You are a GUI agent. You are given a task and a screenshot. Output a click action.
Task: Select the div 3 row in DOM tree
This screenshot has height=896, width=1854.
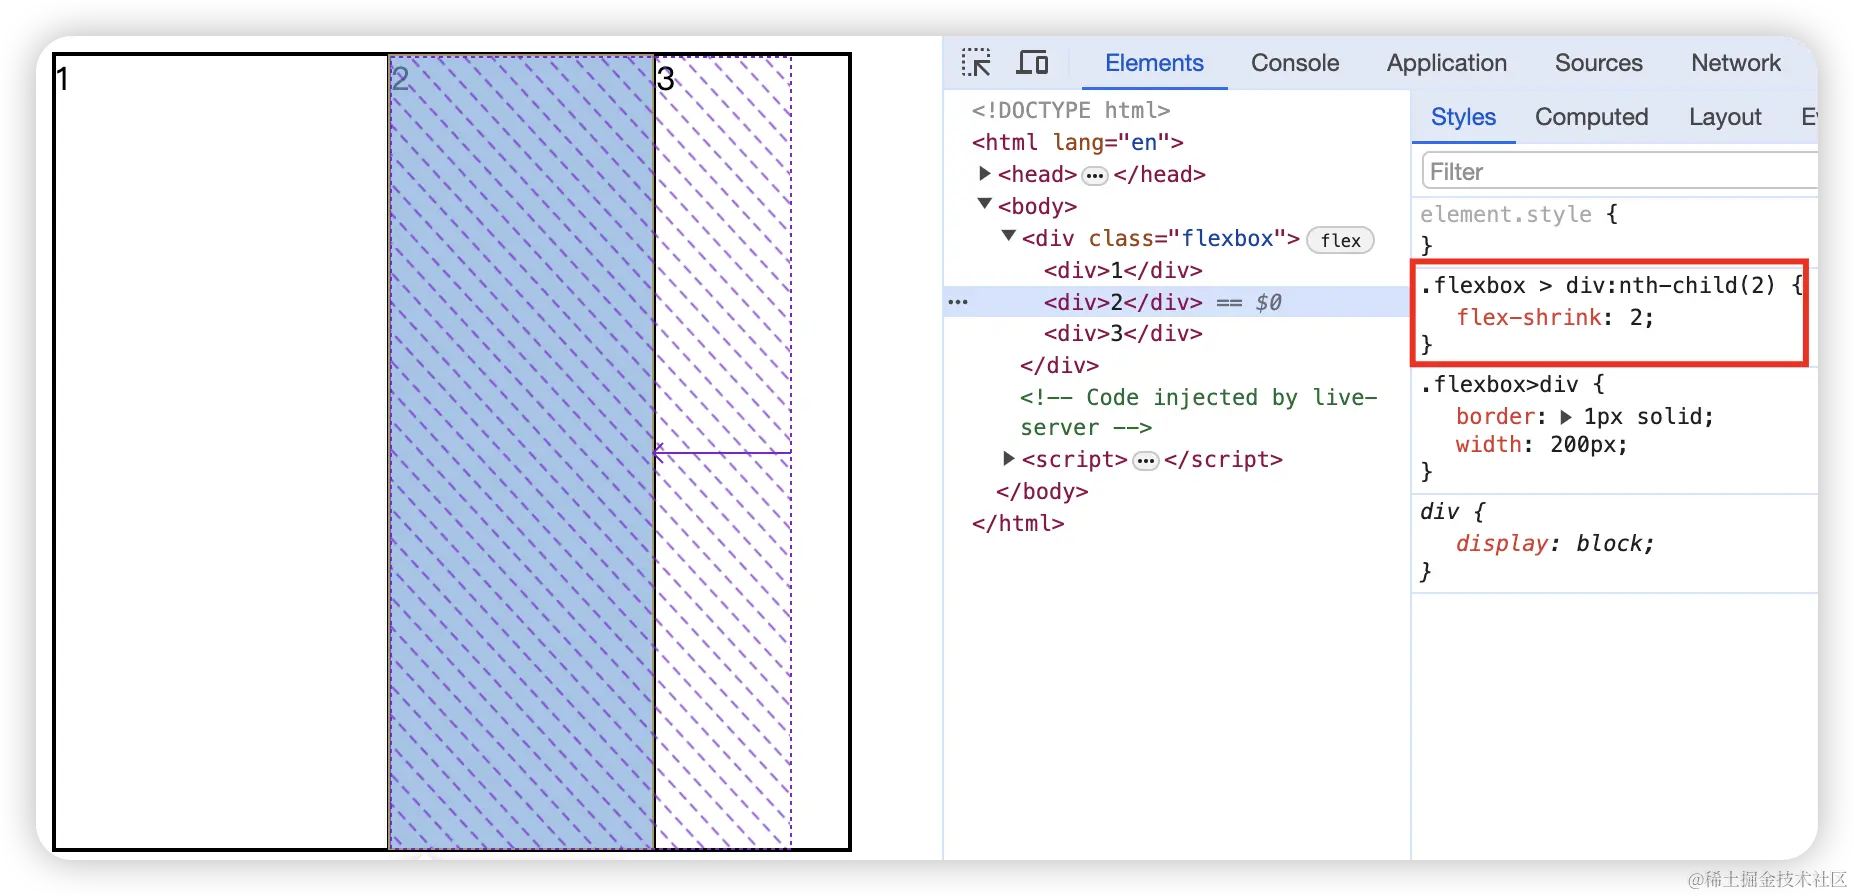[1123, 333]
